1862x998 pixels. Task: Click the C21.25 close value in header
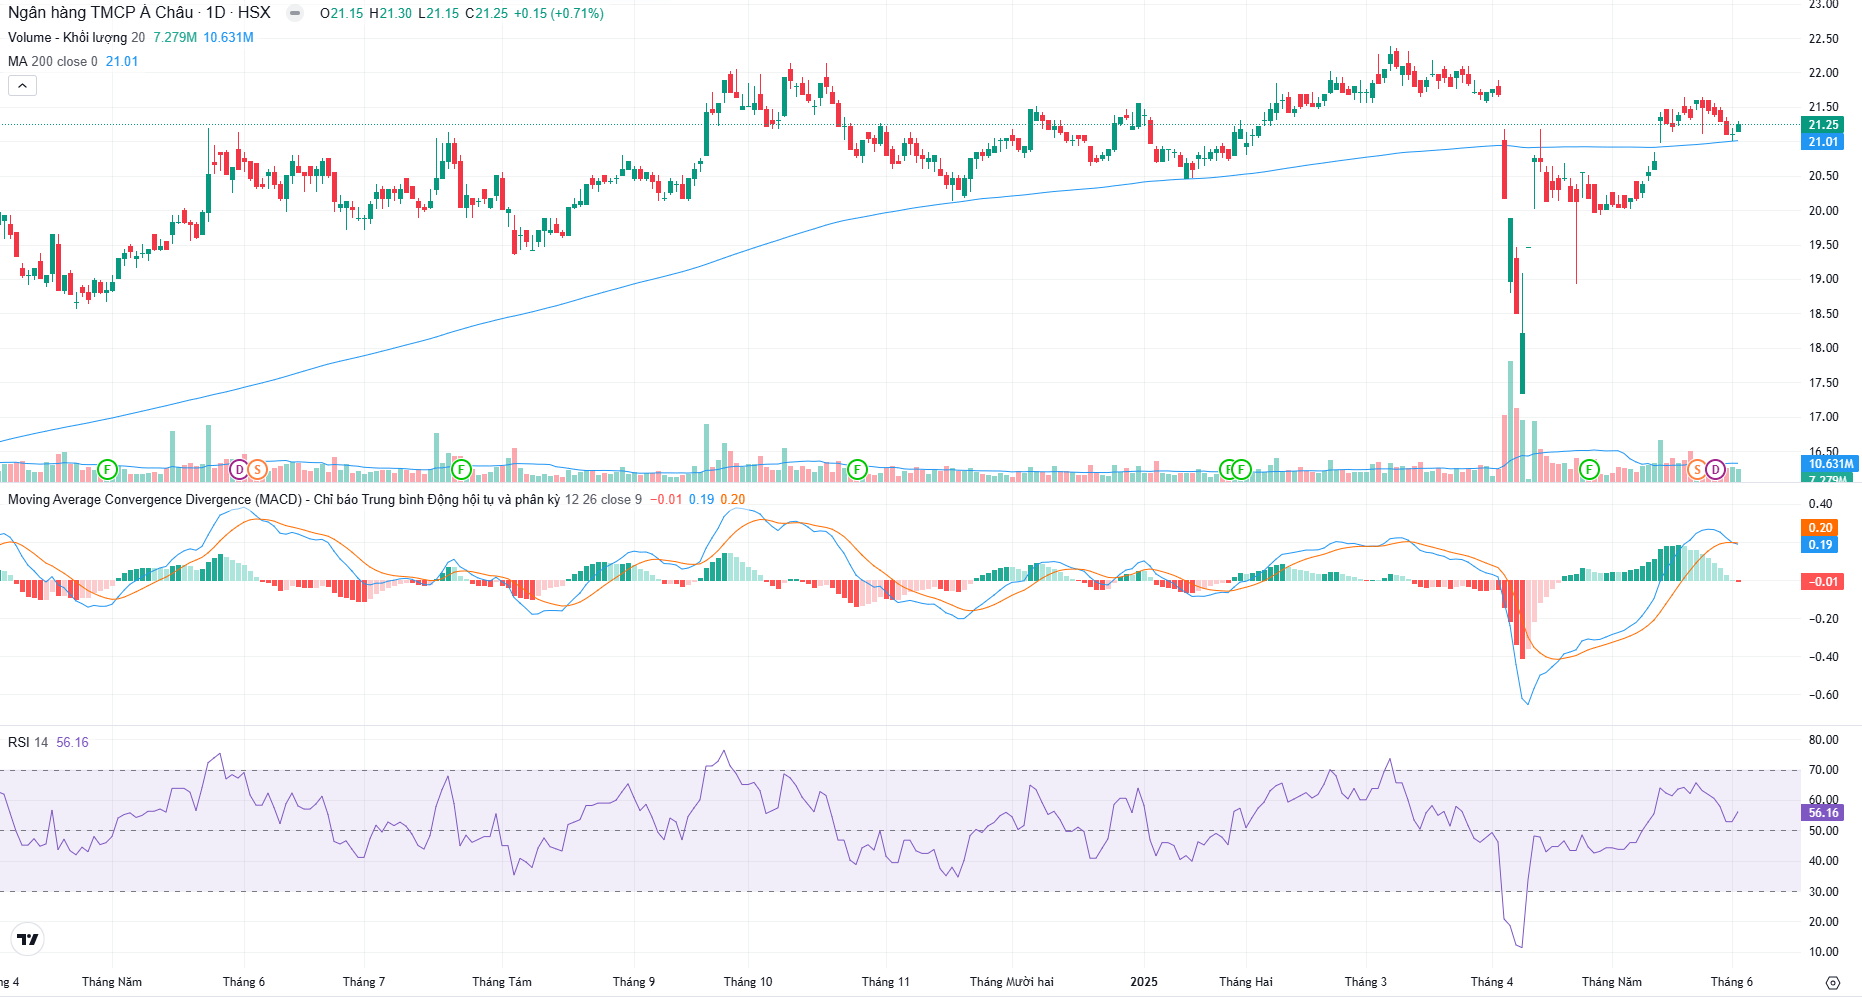coord(487,13)
